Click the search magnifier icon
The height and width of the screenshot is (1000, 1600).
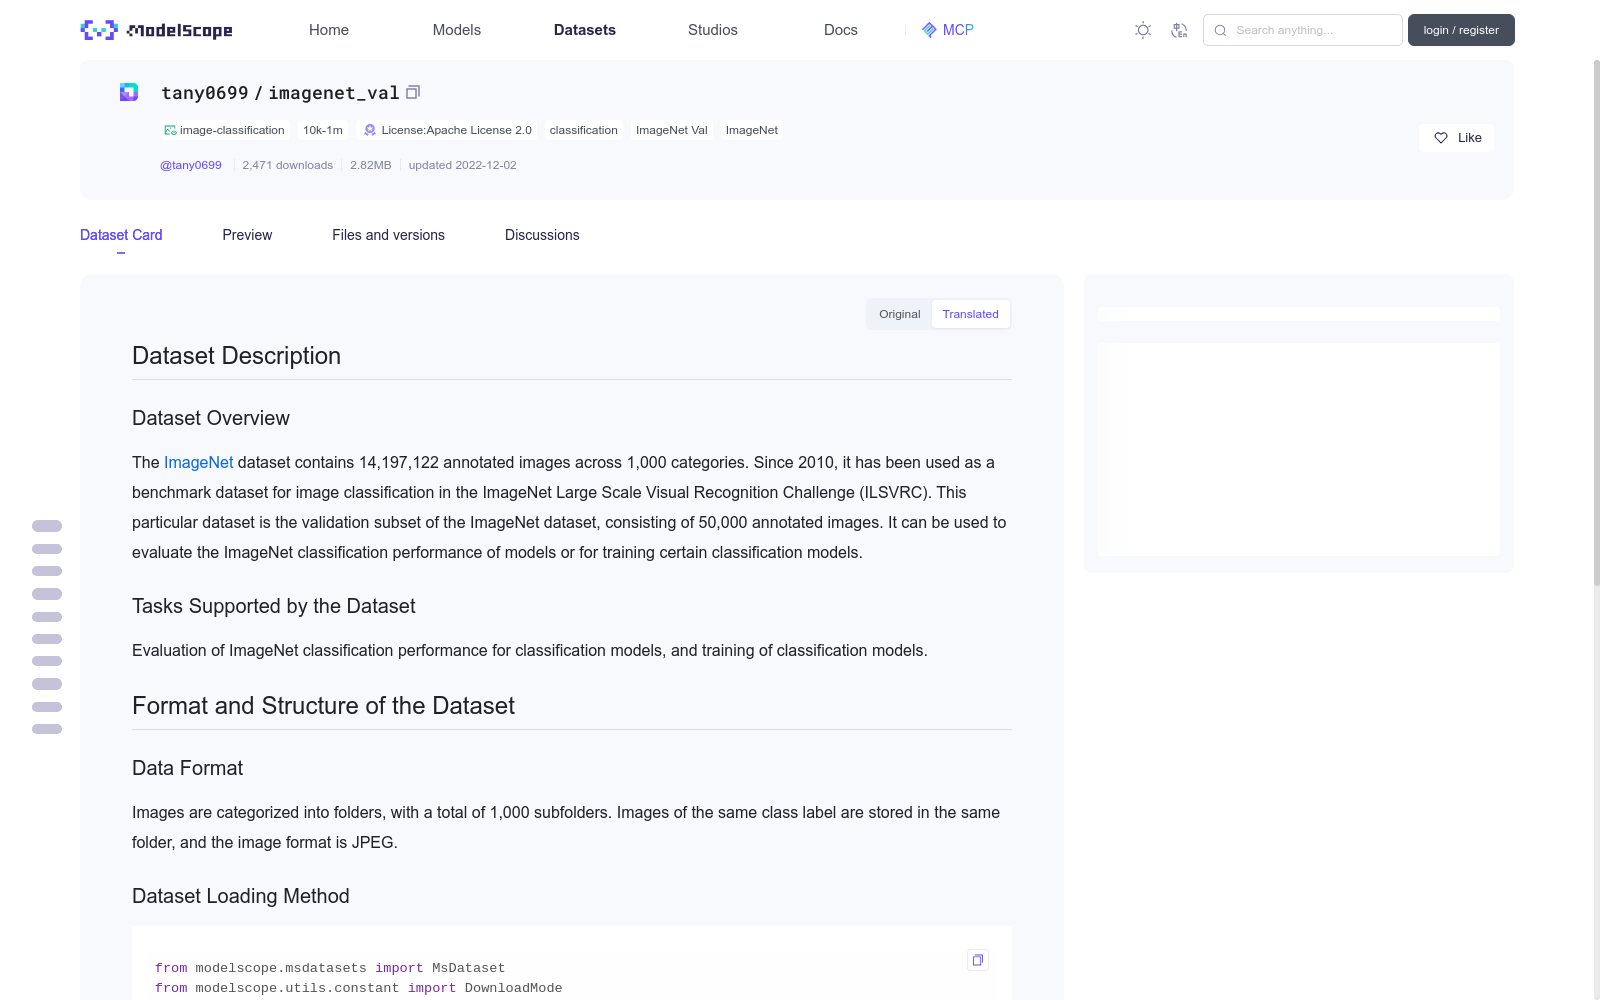tap(1220, 30)
